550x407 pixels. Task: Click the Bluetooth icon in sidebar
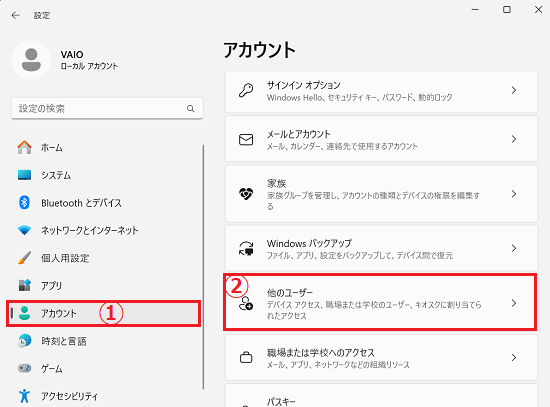(24, 202)
